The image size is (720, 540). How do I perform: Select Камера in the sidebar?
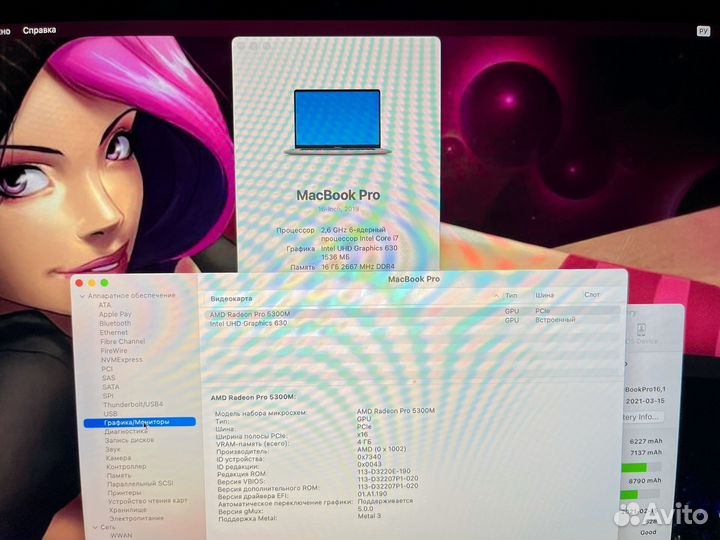click(118, 458)
